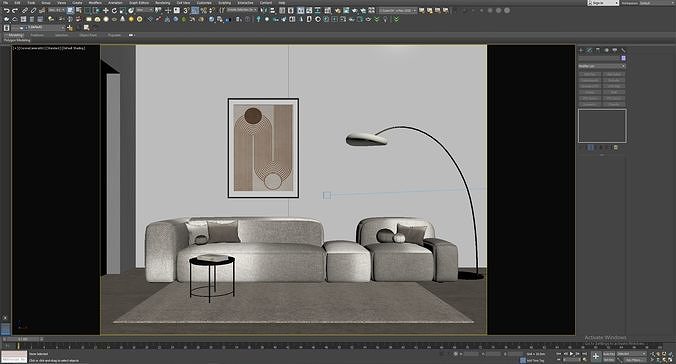Viewport: 676px width, 364px height.
Task: Open the reference coordinate system dropdown
Action: click(145, 10)
